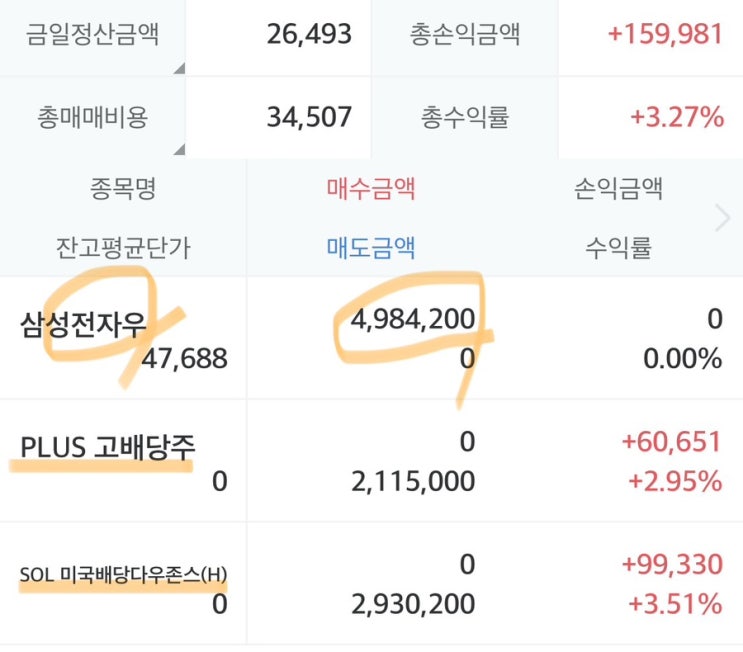Click the 종목명 column header
743x652 pixels.
[x=123, y=187]
